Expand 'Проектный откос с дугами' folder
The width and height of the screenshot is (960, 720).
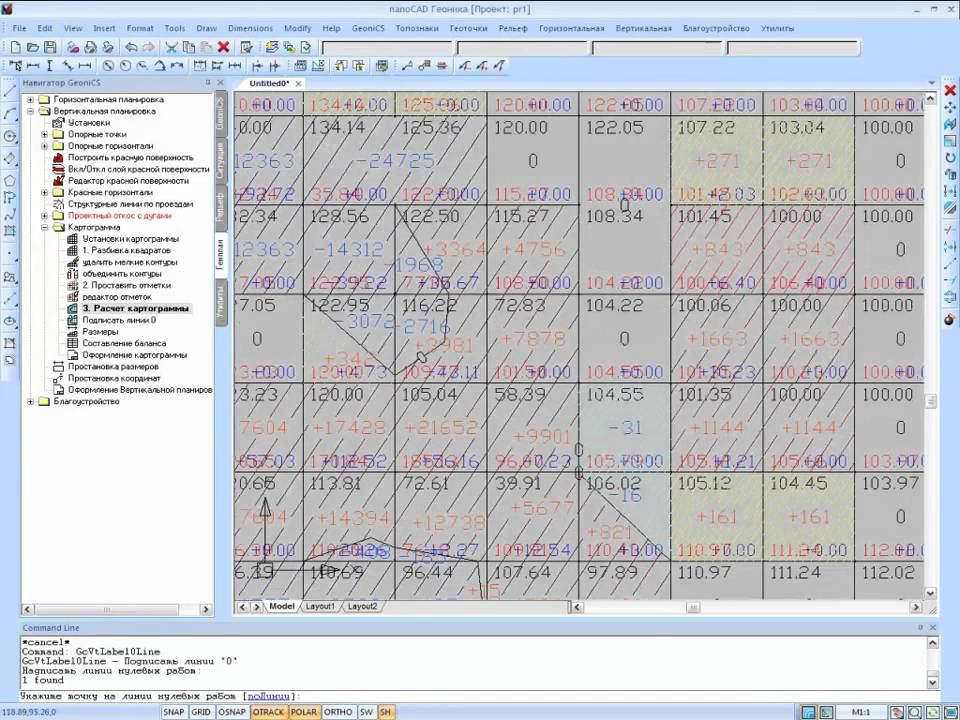coord(45,216)
